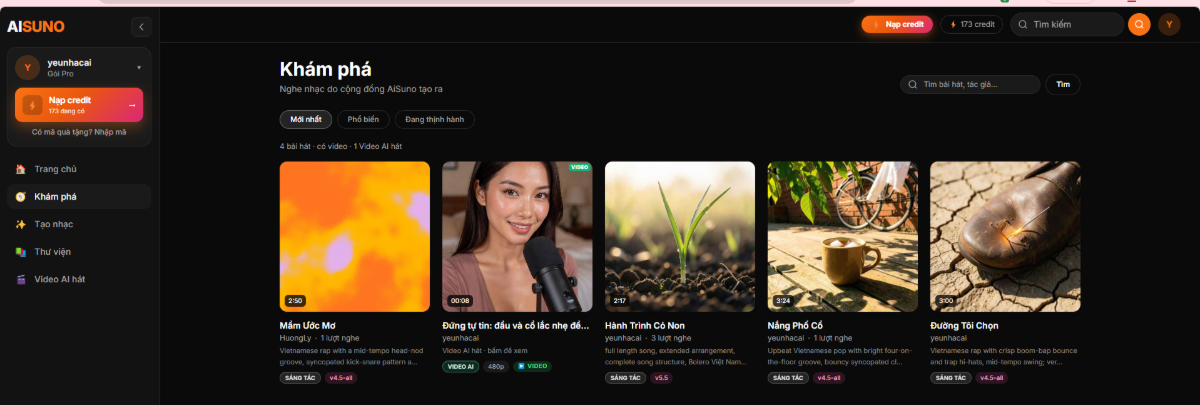Click SÁNG TÁC tag under Mầm Ước Mơ
The image size is (1200, 405).
pos(299,378)
